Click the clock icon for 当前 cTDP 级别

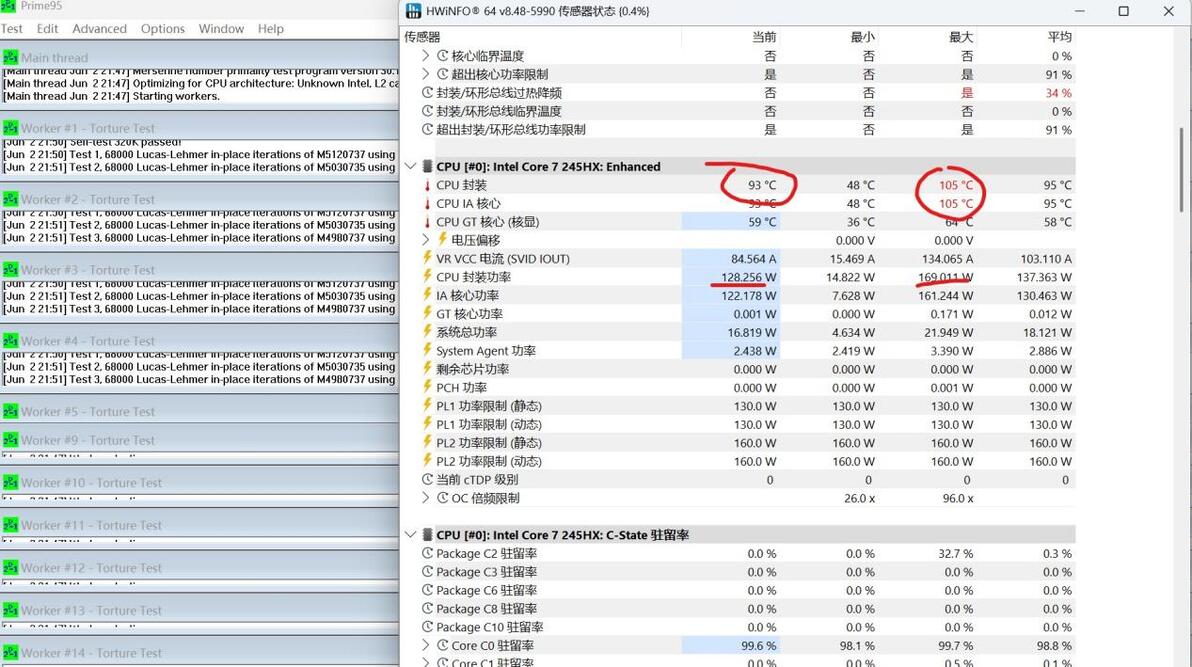tap(427, 480)
